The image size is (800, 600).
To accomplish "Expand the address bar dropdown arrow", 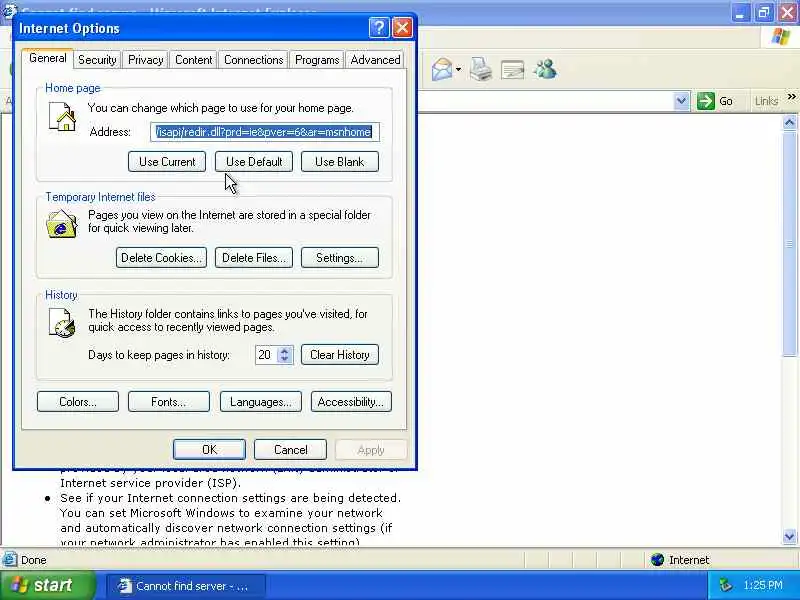I will point(681,101).
